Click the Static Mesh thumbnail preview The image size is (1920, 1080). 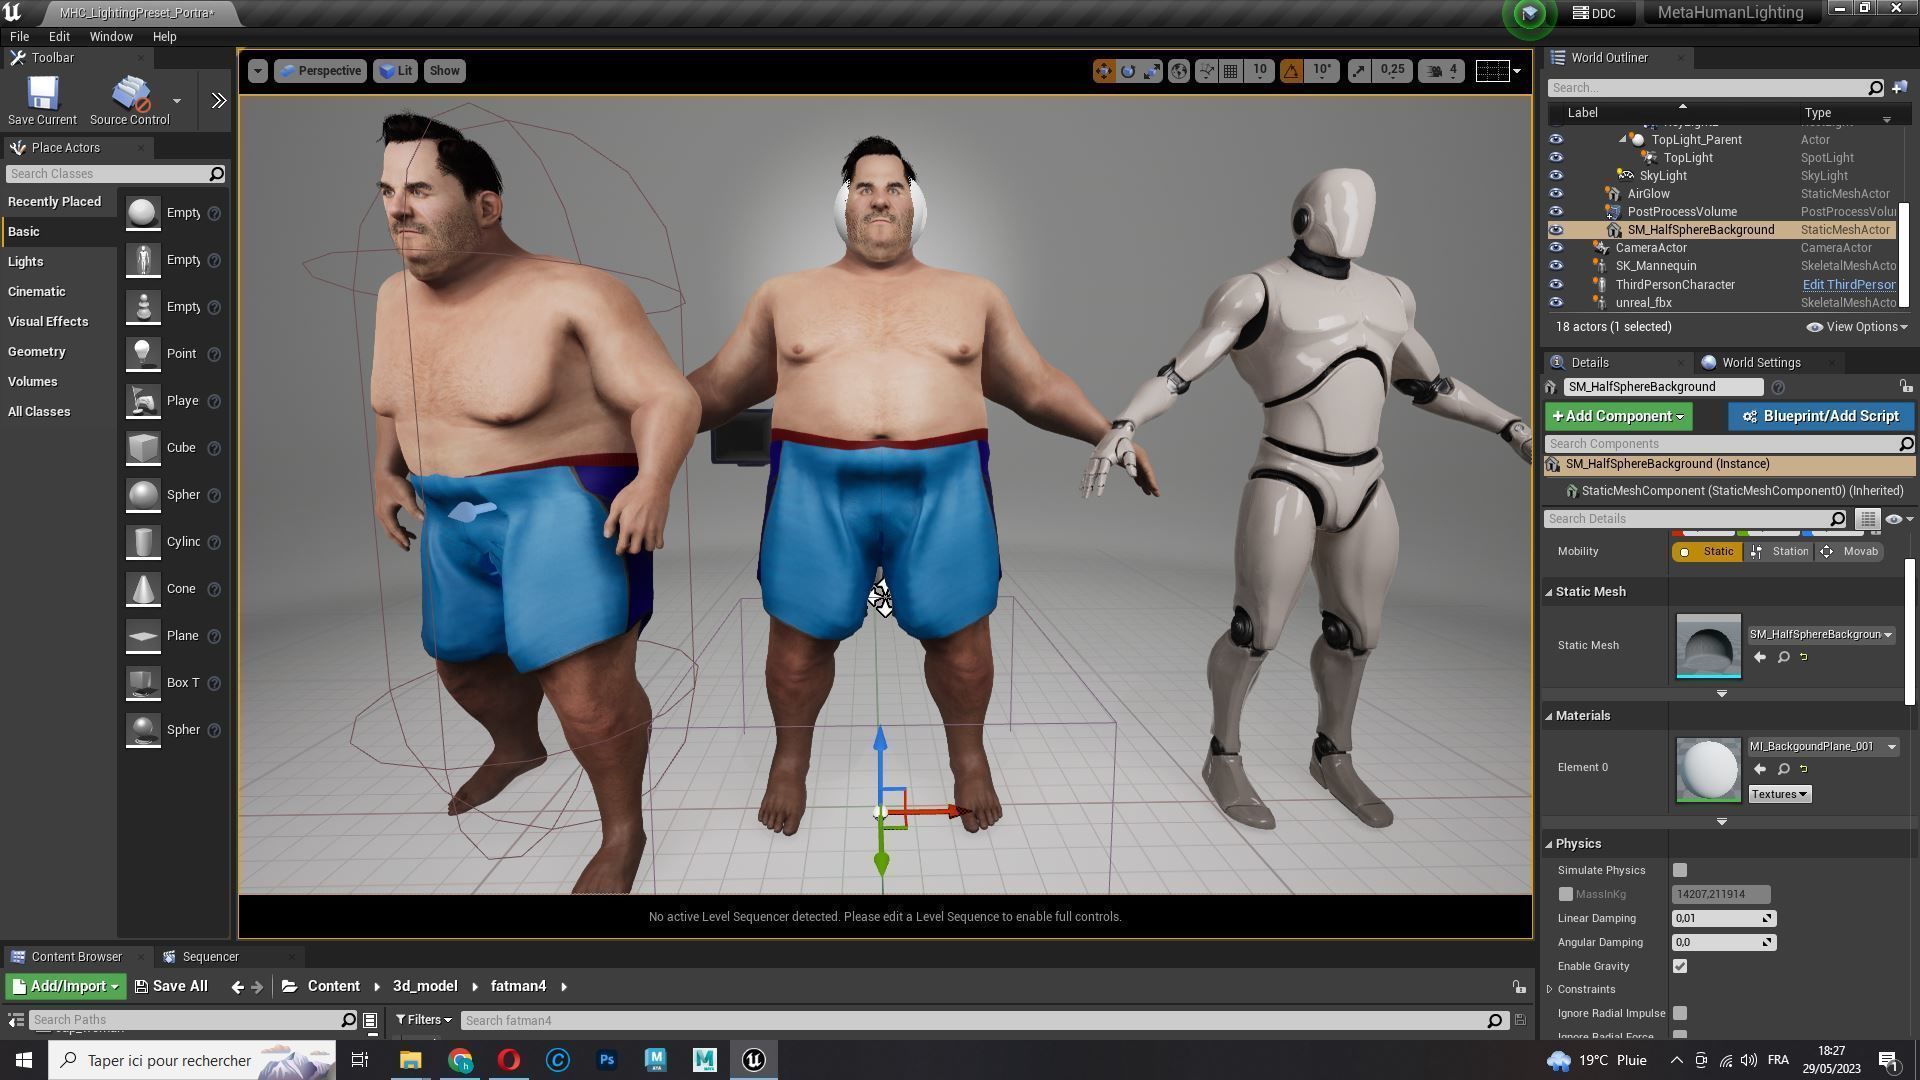pos(1708,646)
